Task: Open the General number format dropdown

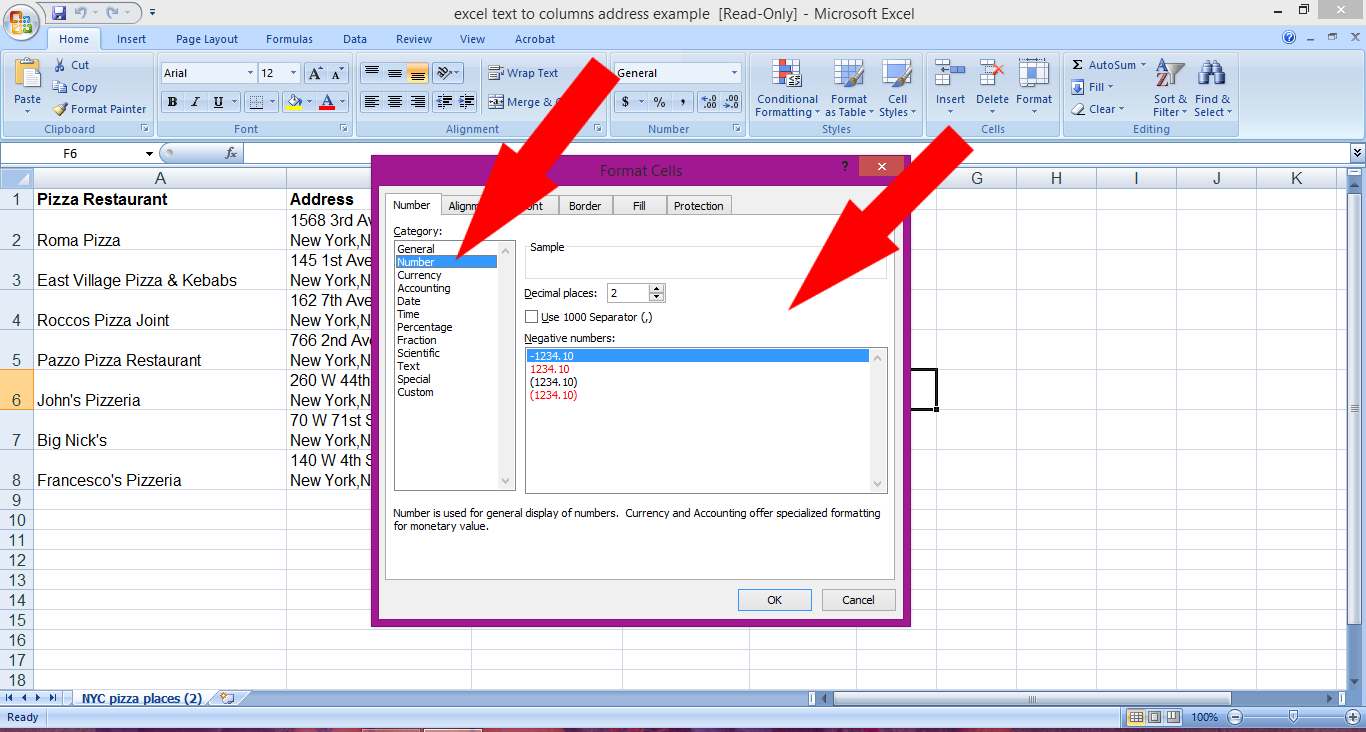Action: click(735, 72)
